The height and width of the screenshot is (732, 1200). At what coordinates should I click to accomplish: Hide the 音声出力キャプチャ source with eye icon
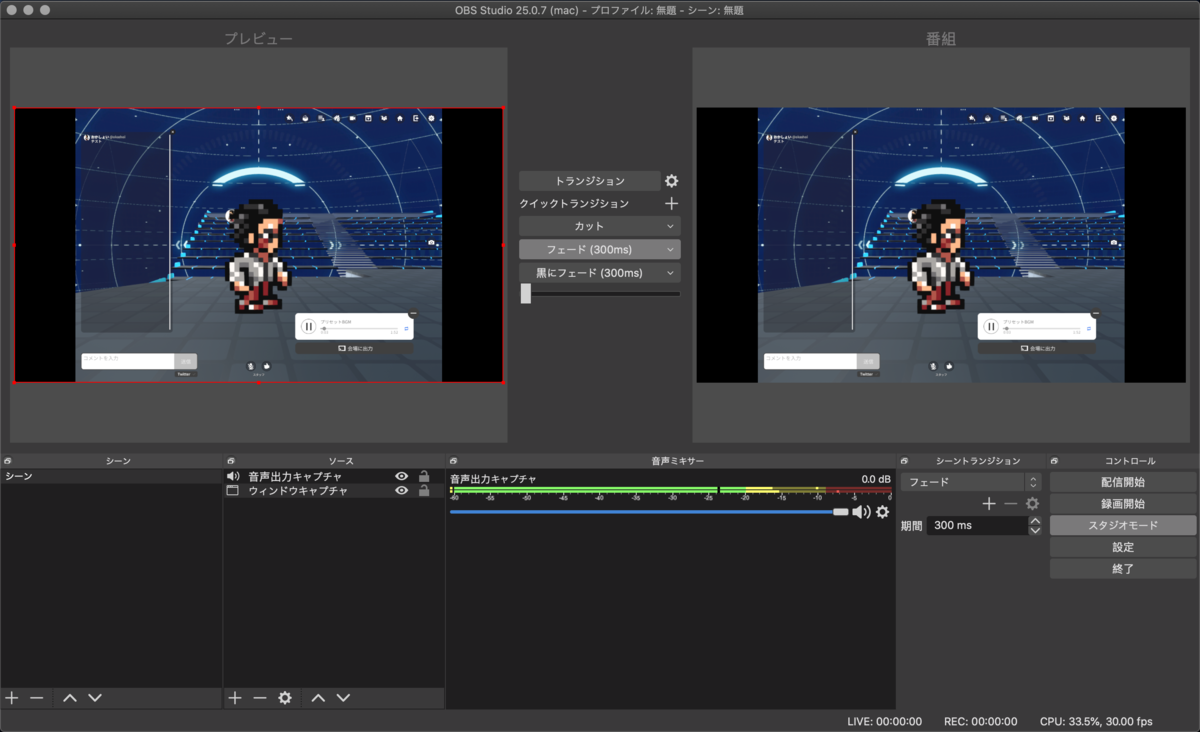coord(401,477)
